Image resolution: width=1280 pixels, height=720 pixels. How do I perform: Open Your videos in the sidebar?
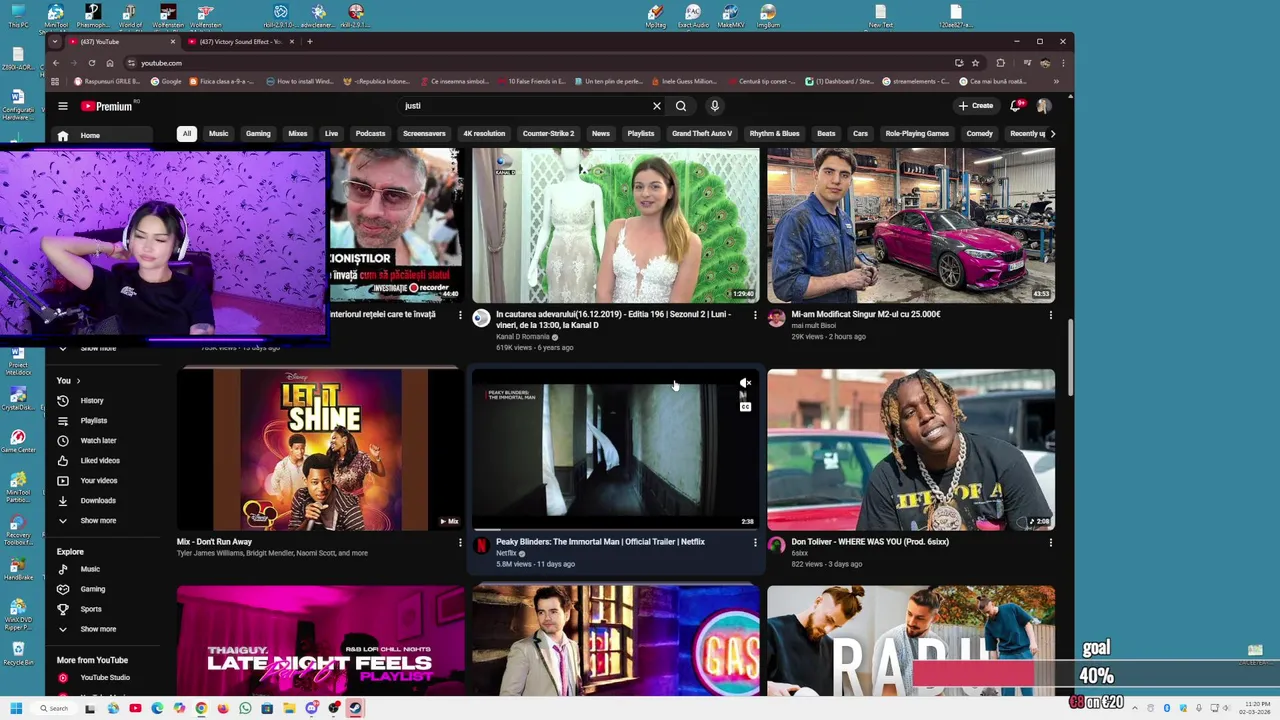pos(98,481)
